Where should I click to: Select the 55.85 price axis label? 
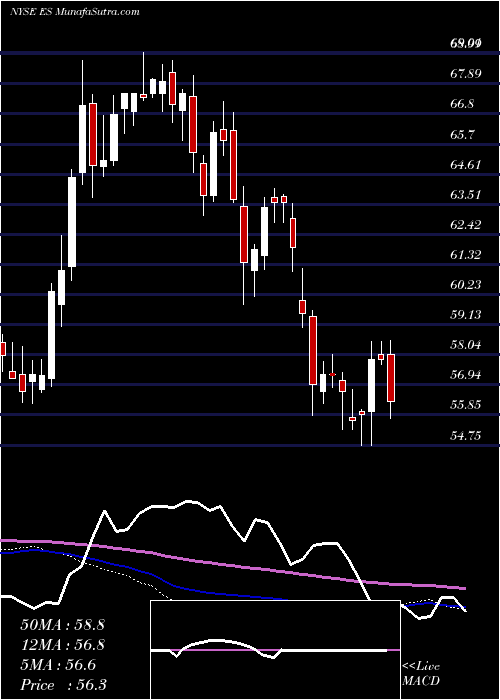tap(466, 405)
